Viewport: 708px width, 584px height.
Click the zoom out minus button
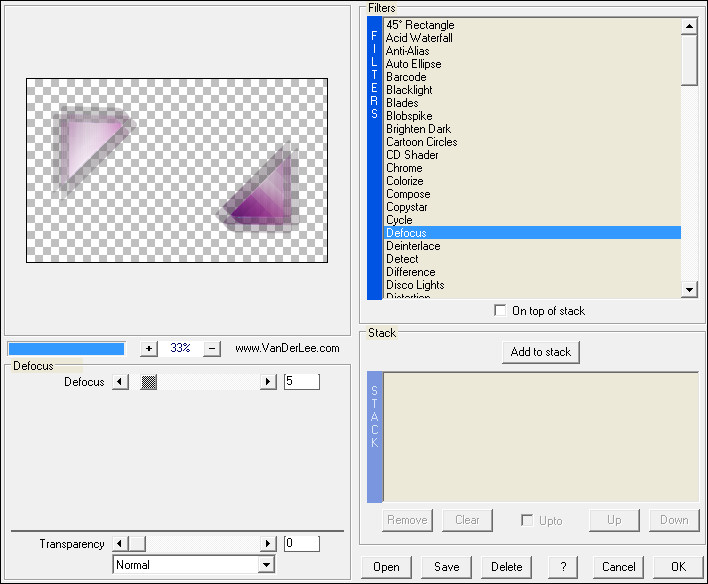pos(211,349)
